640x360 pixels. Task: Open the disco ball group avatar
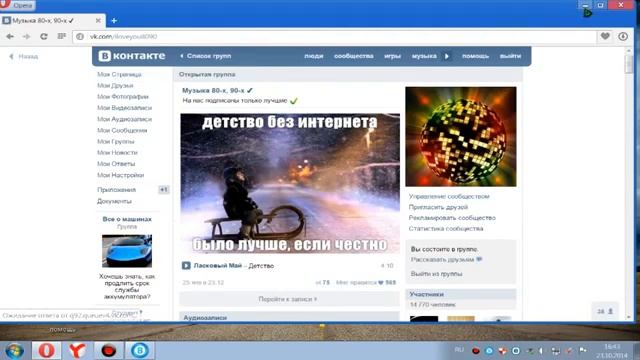[461, 137]
